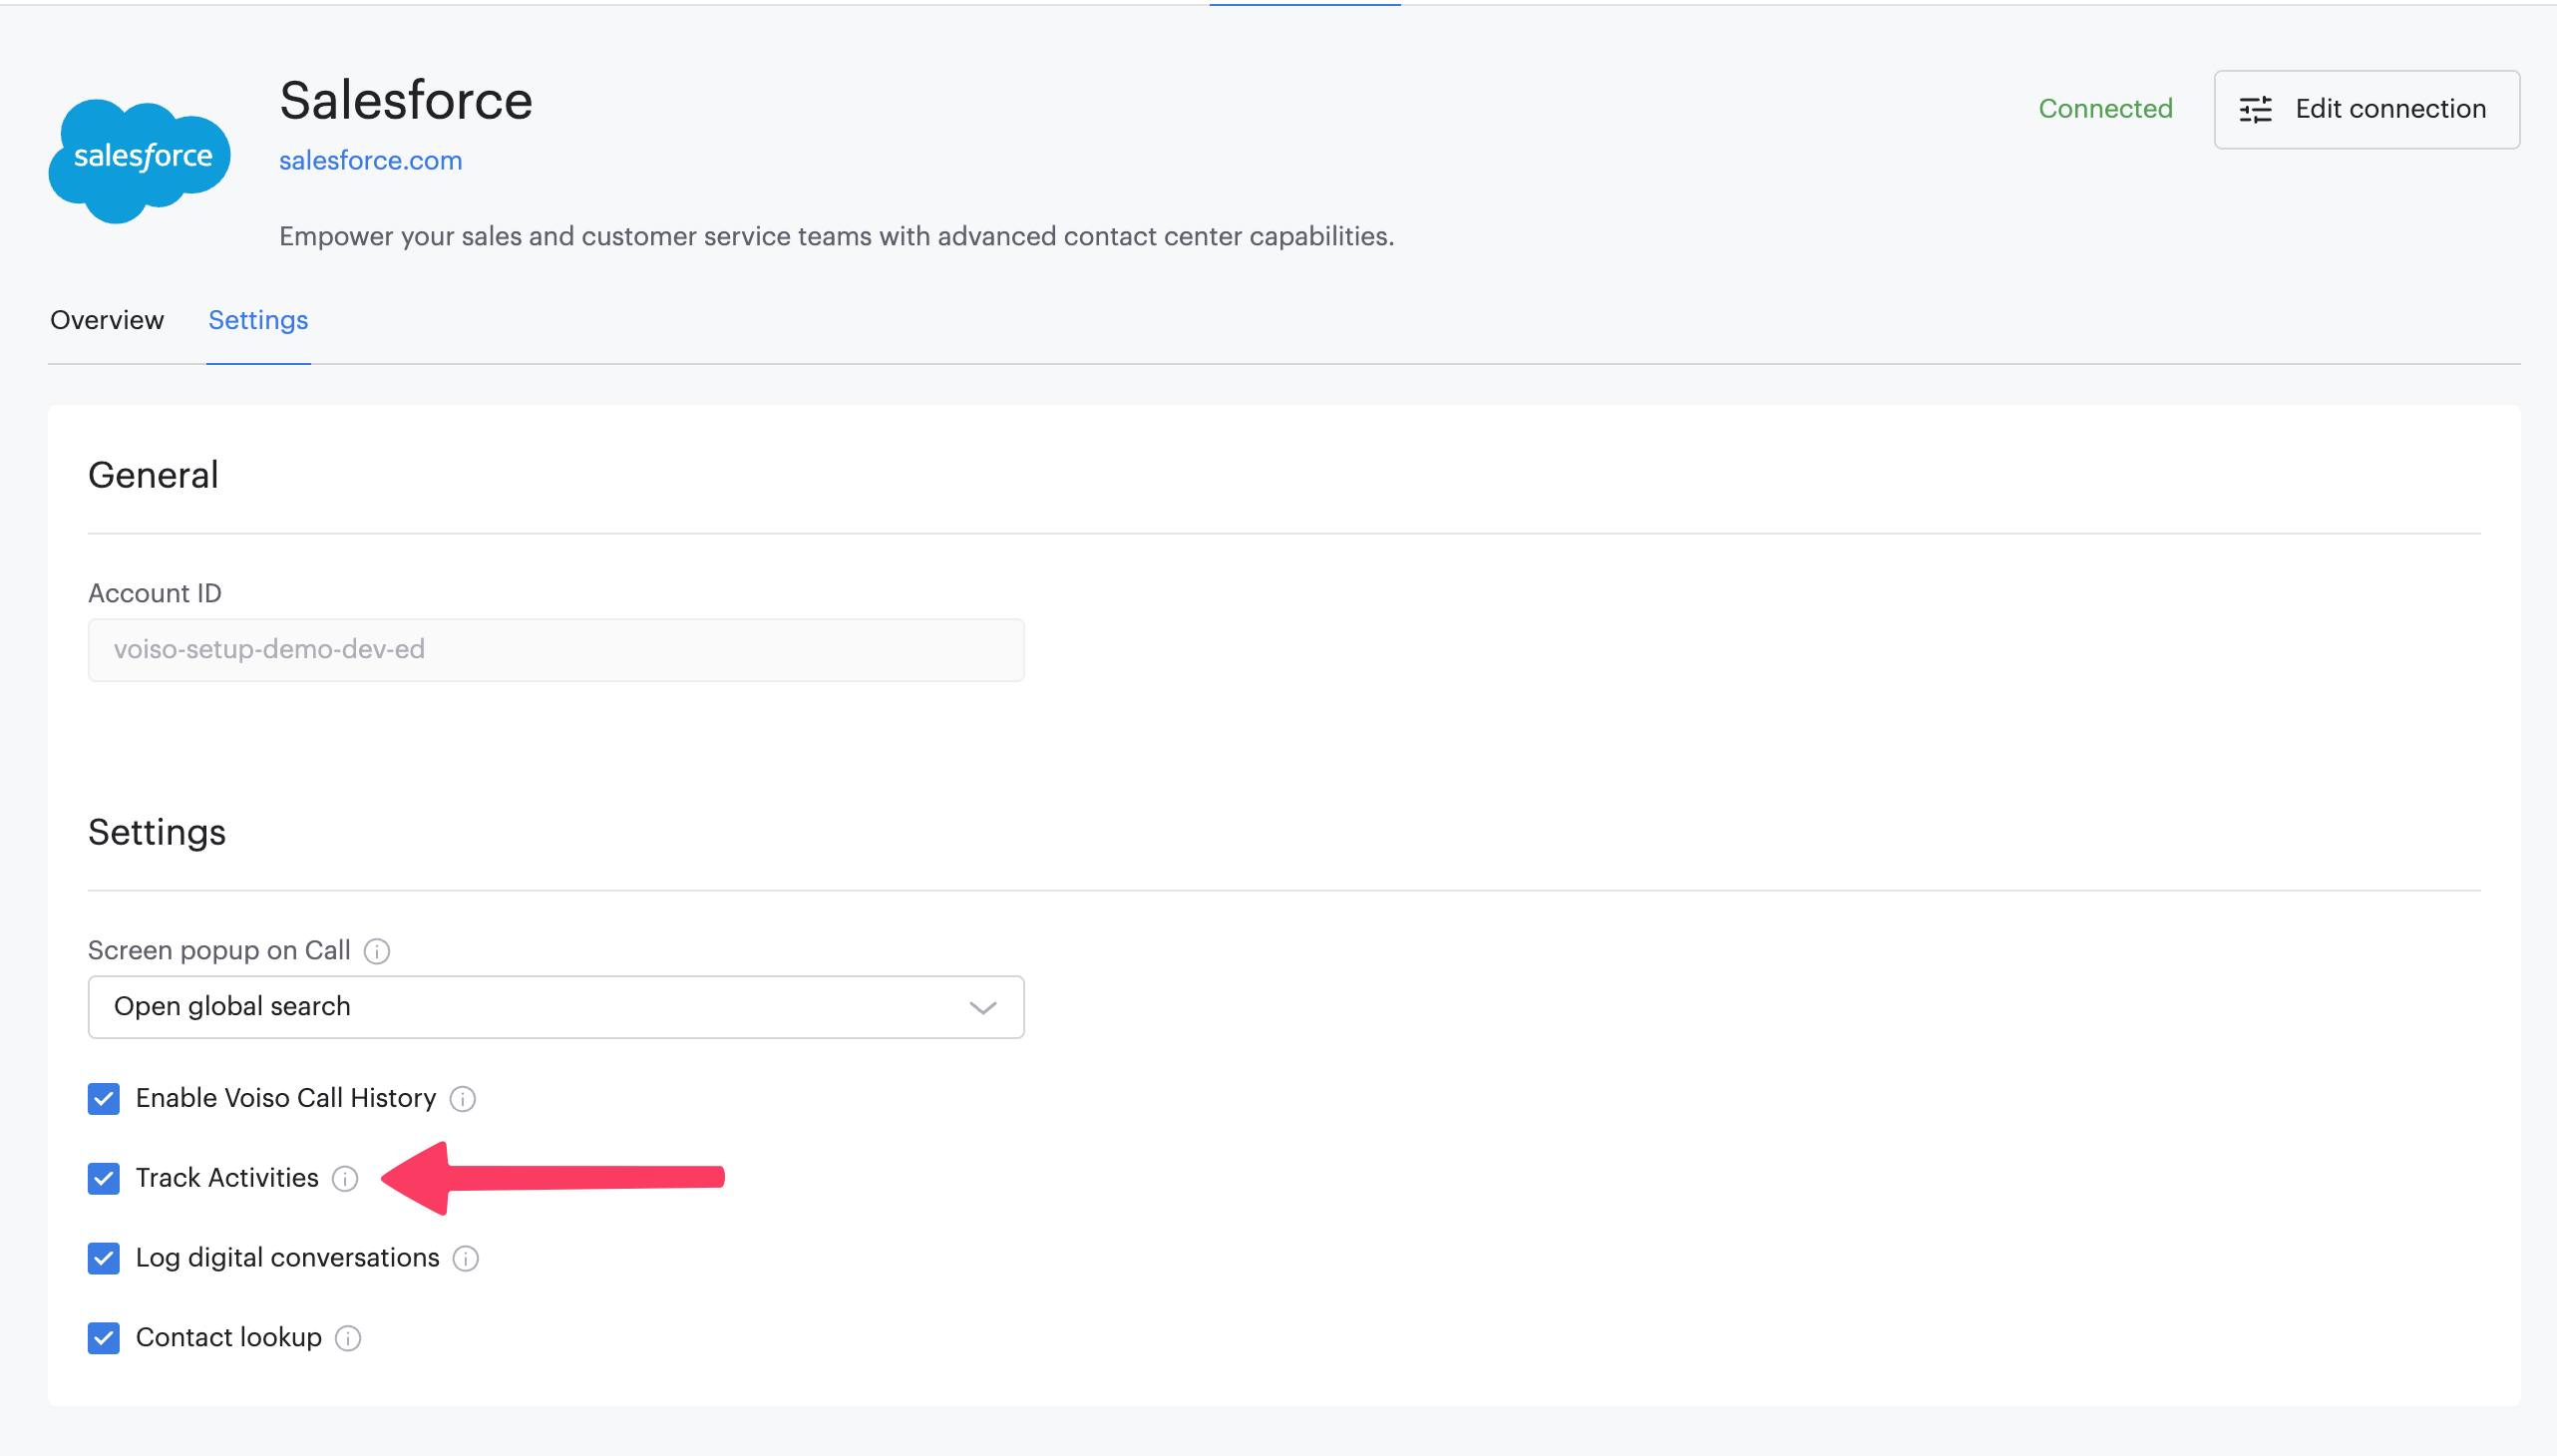Click the Settings section heading
2557x1456 pixels.
click(157, 833)
